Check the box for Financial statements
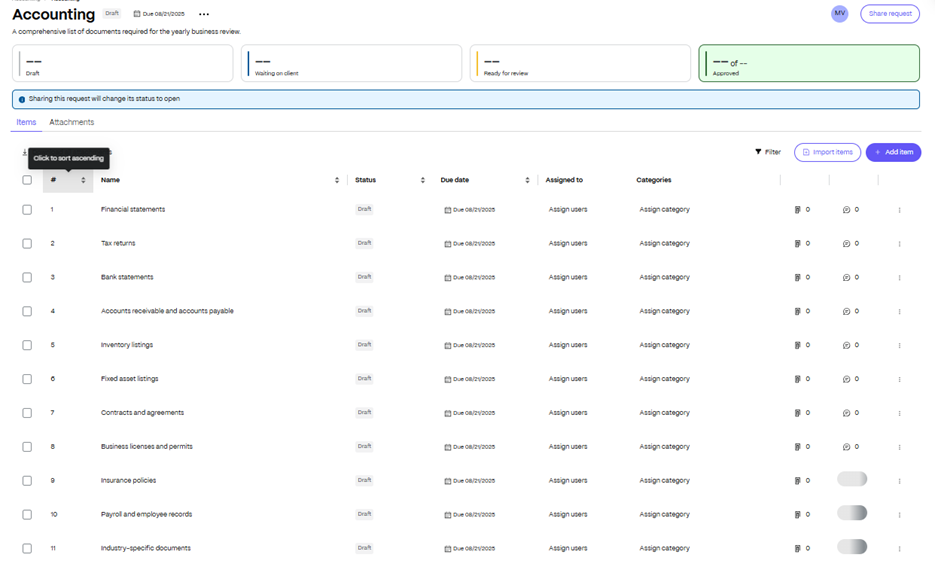This screenshot has width=935, height=579. tap(27, 210)
